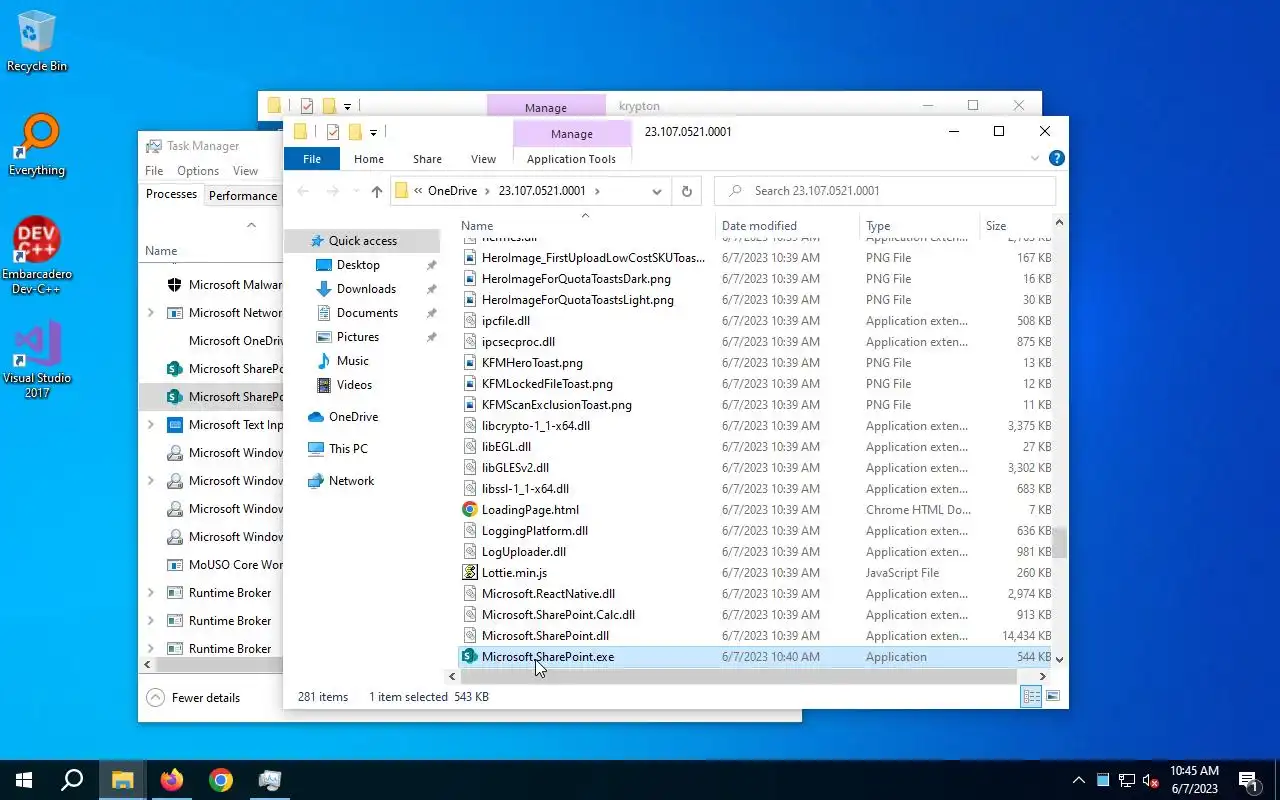Sort files by Date modified column
Screen dimensions: 1280x800
point(787,226)
